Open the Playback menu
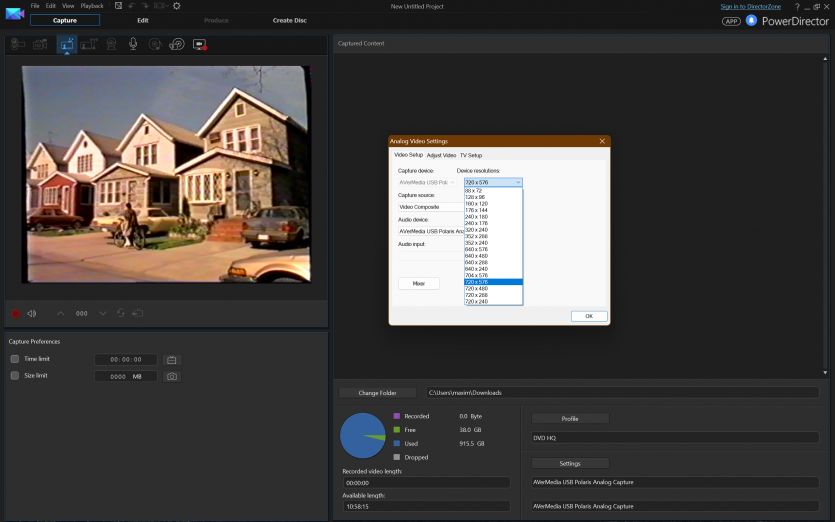The width and height of the screenshot is (835, 522). click(x=92, y=6)
